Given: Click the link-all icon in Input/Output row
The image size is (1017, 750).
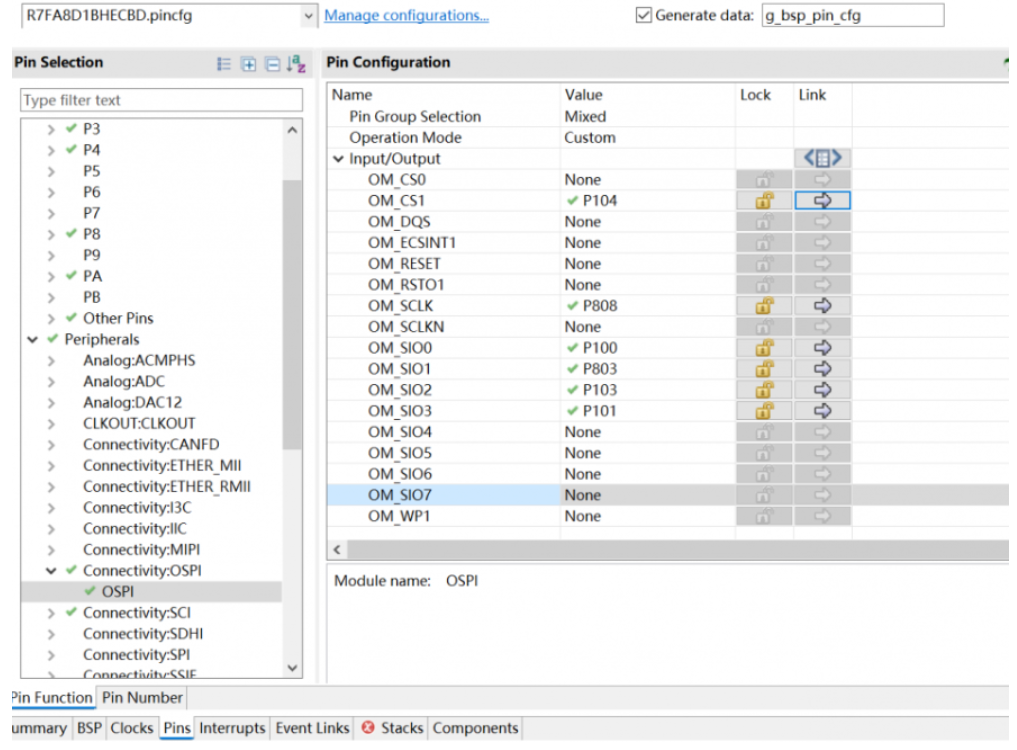Looking at the screenshot, I should 823,159.
